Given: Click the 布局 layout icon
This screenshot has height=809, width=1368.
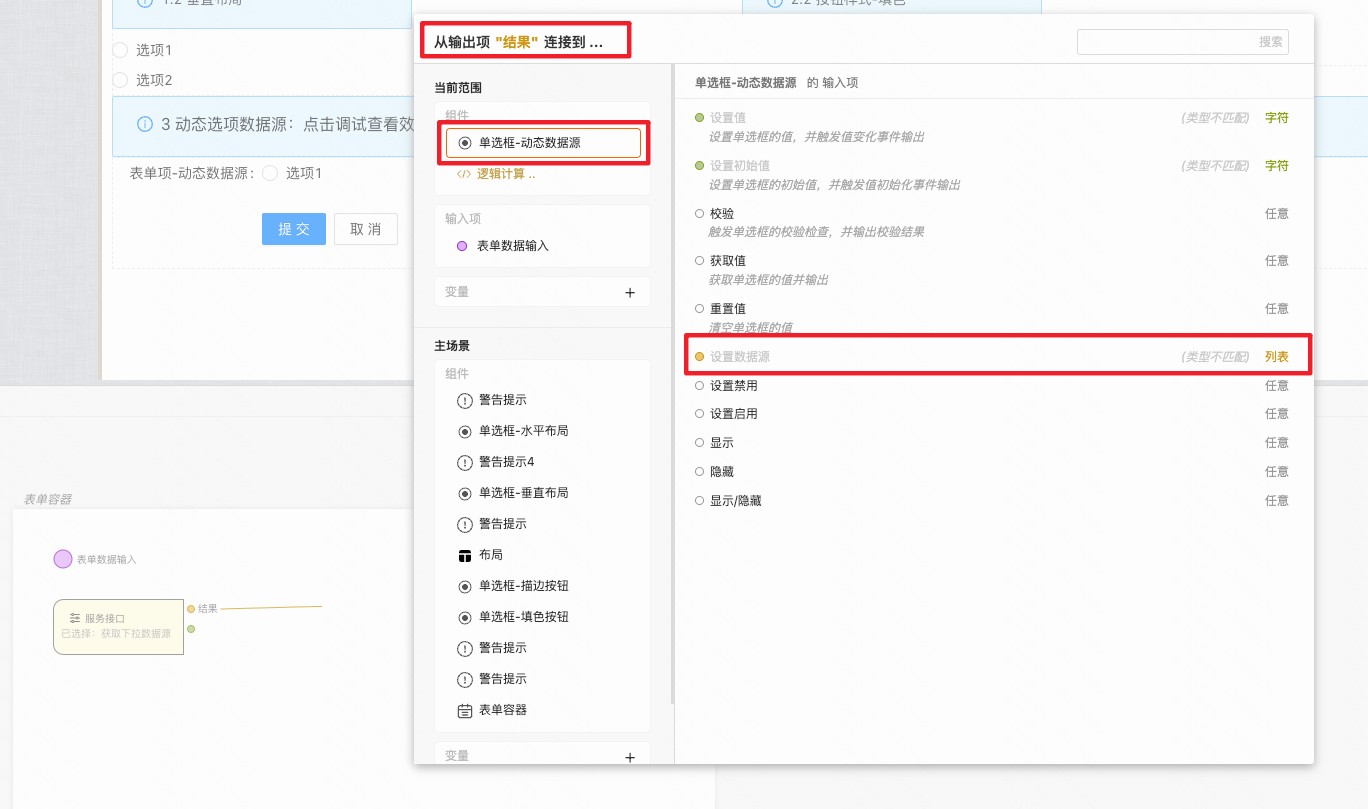Looking at the screenshot, I should (465, 555).
